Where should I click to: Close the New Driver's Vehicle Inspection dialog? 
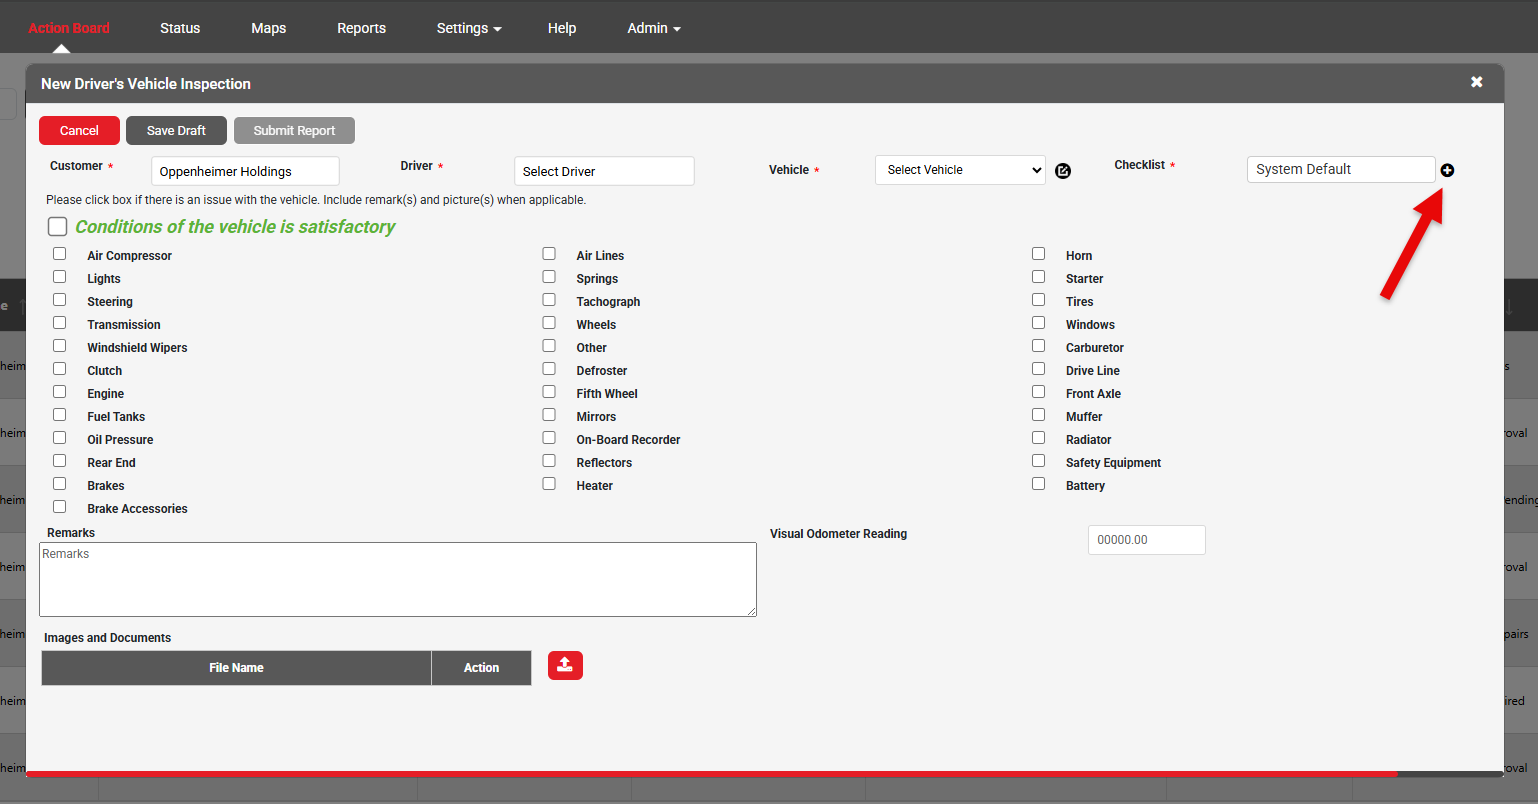point(1477,82)
